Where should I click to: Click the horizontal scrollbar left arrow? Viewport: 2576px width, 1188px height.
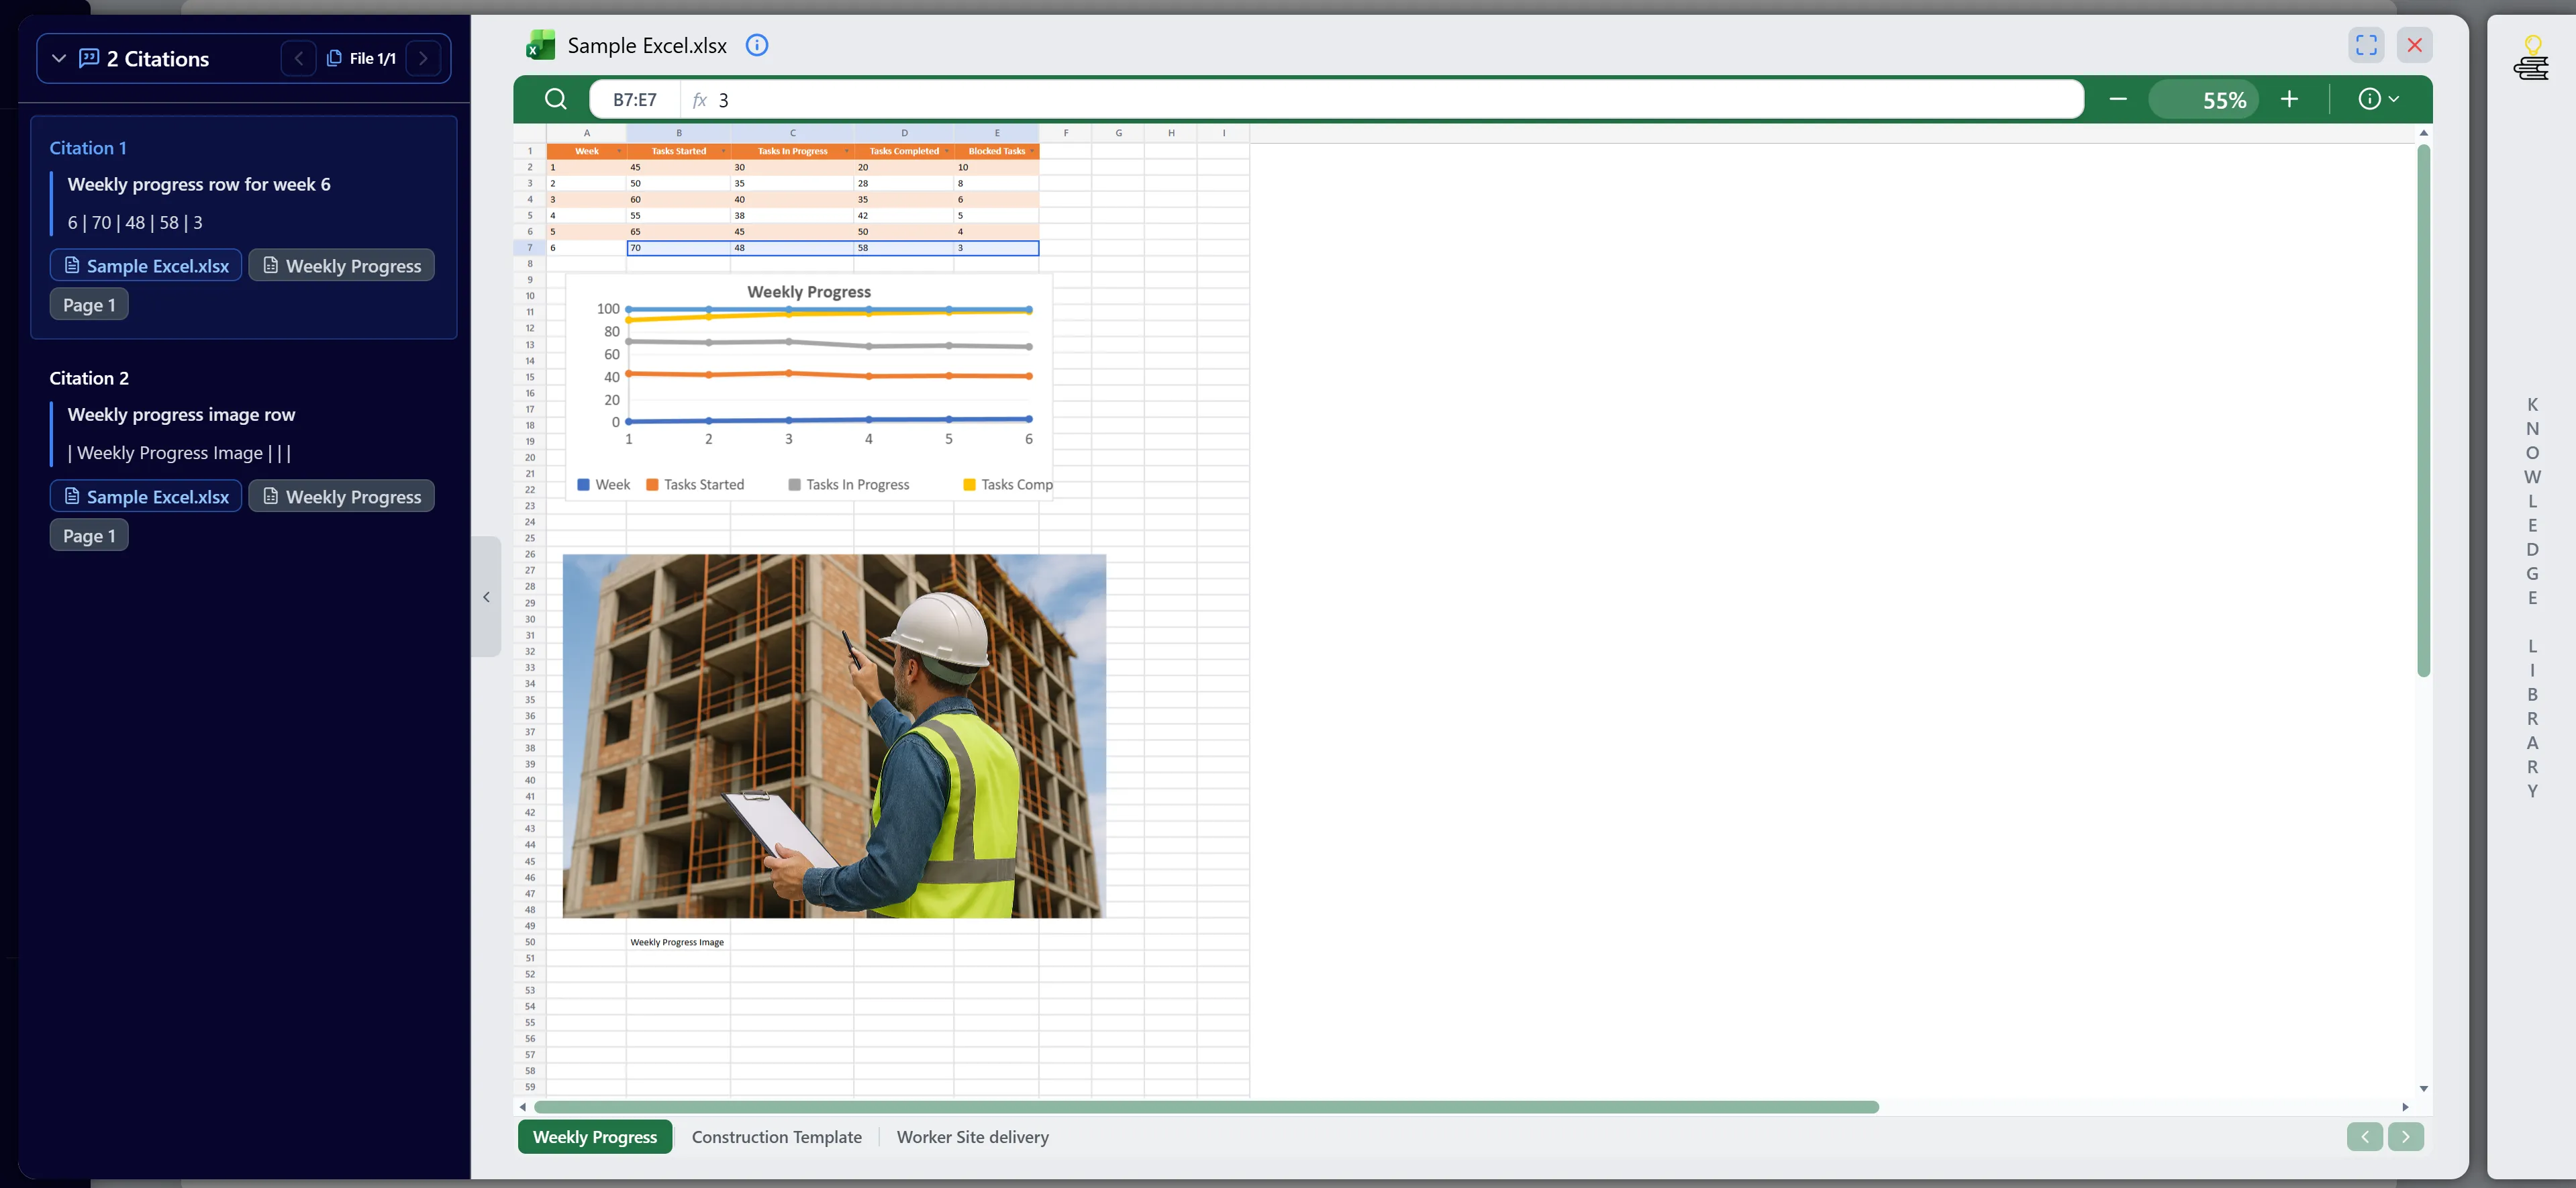tap(522, 1107)
